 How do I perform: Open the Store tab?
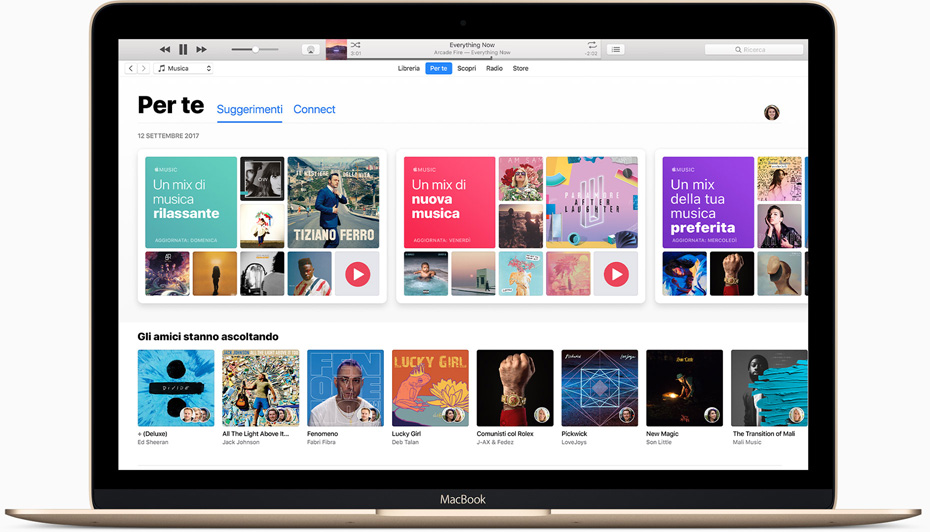click(520, 68)
